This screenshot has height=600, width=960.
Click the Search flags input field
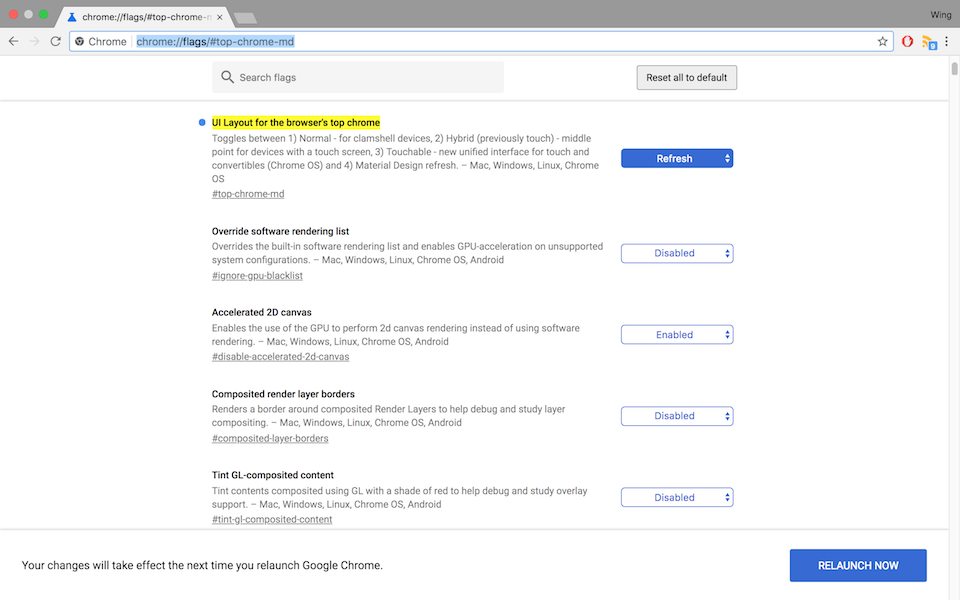[x=358, y=77]
